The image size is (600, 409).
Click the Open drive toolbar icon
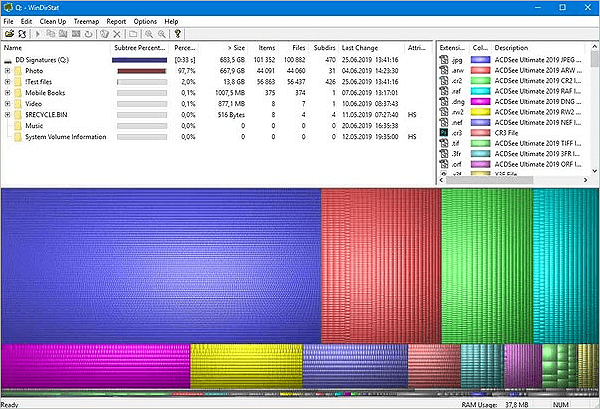(8, 33)
